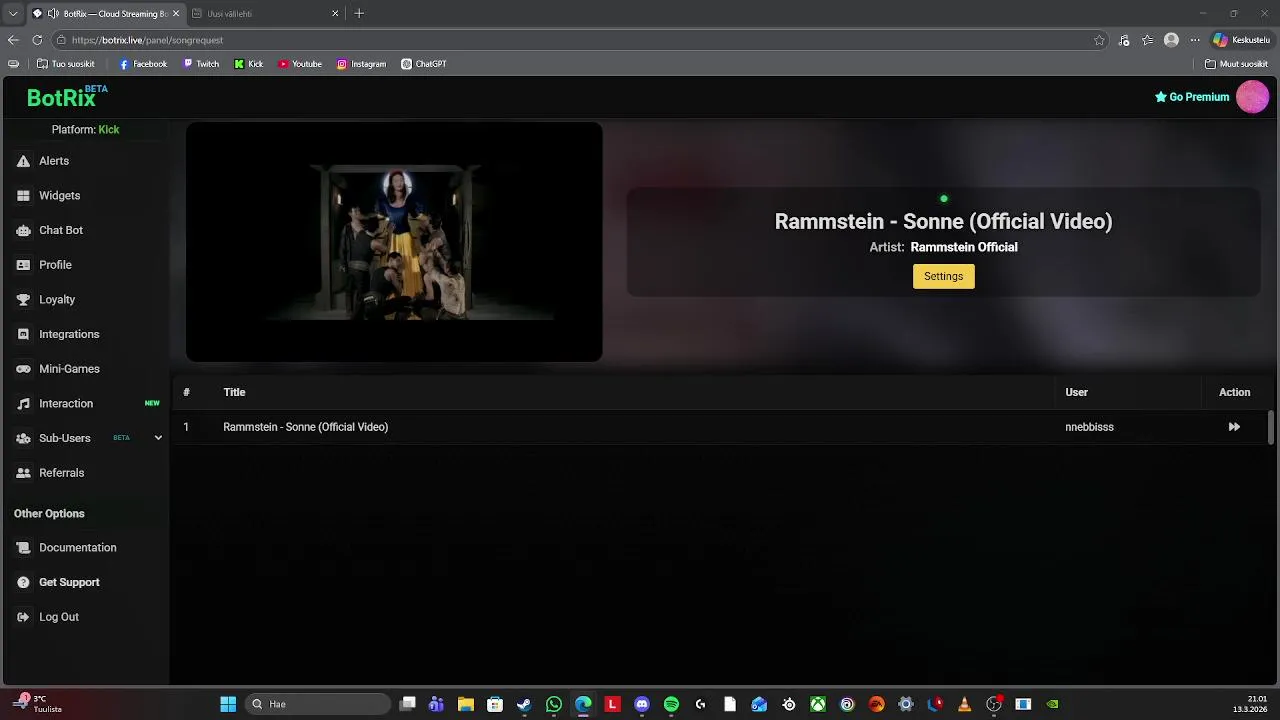Open Spotify from taskbar
This screenshot has height=720, width=1280.
click(671, 704)
